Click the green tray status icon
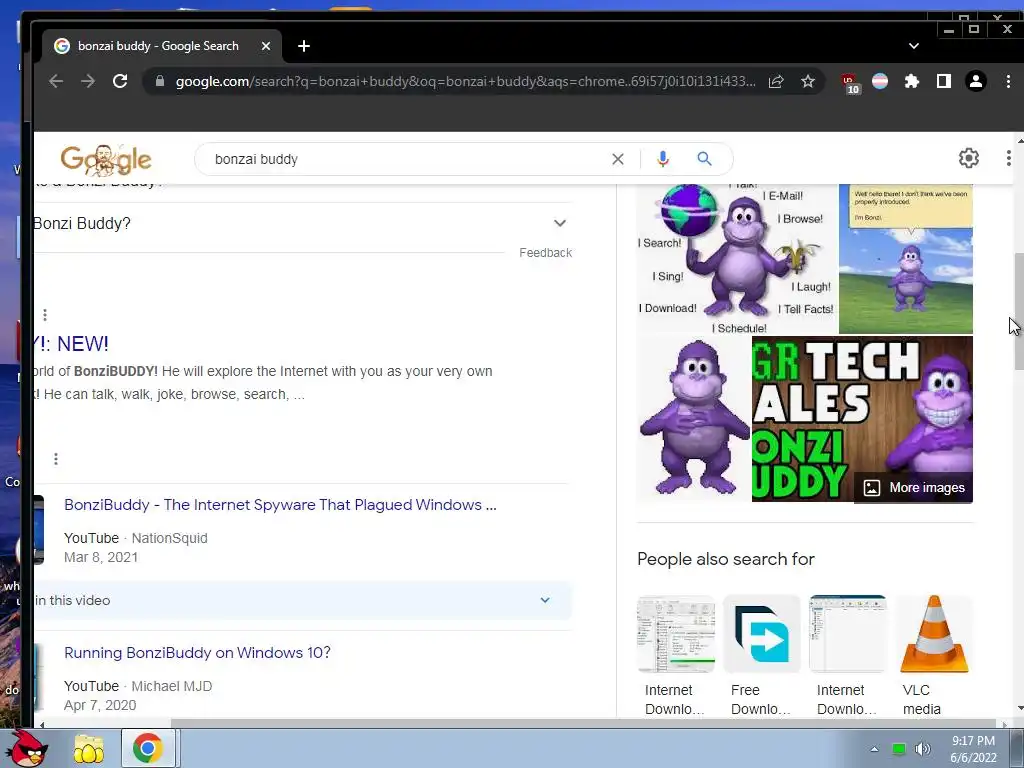Screen dimensions: 1024x768 click(x=899, y=749)
